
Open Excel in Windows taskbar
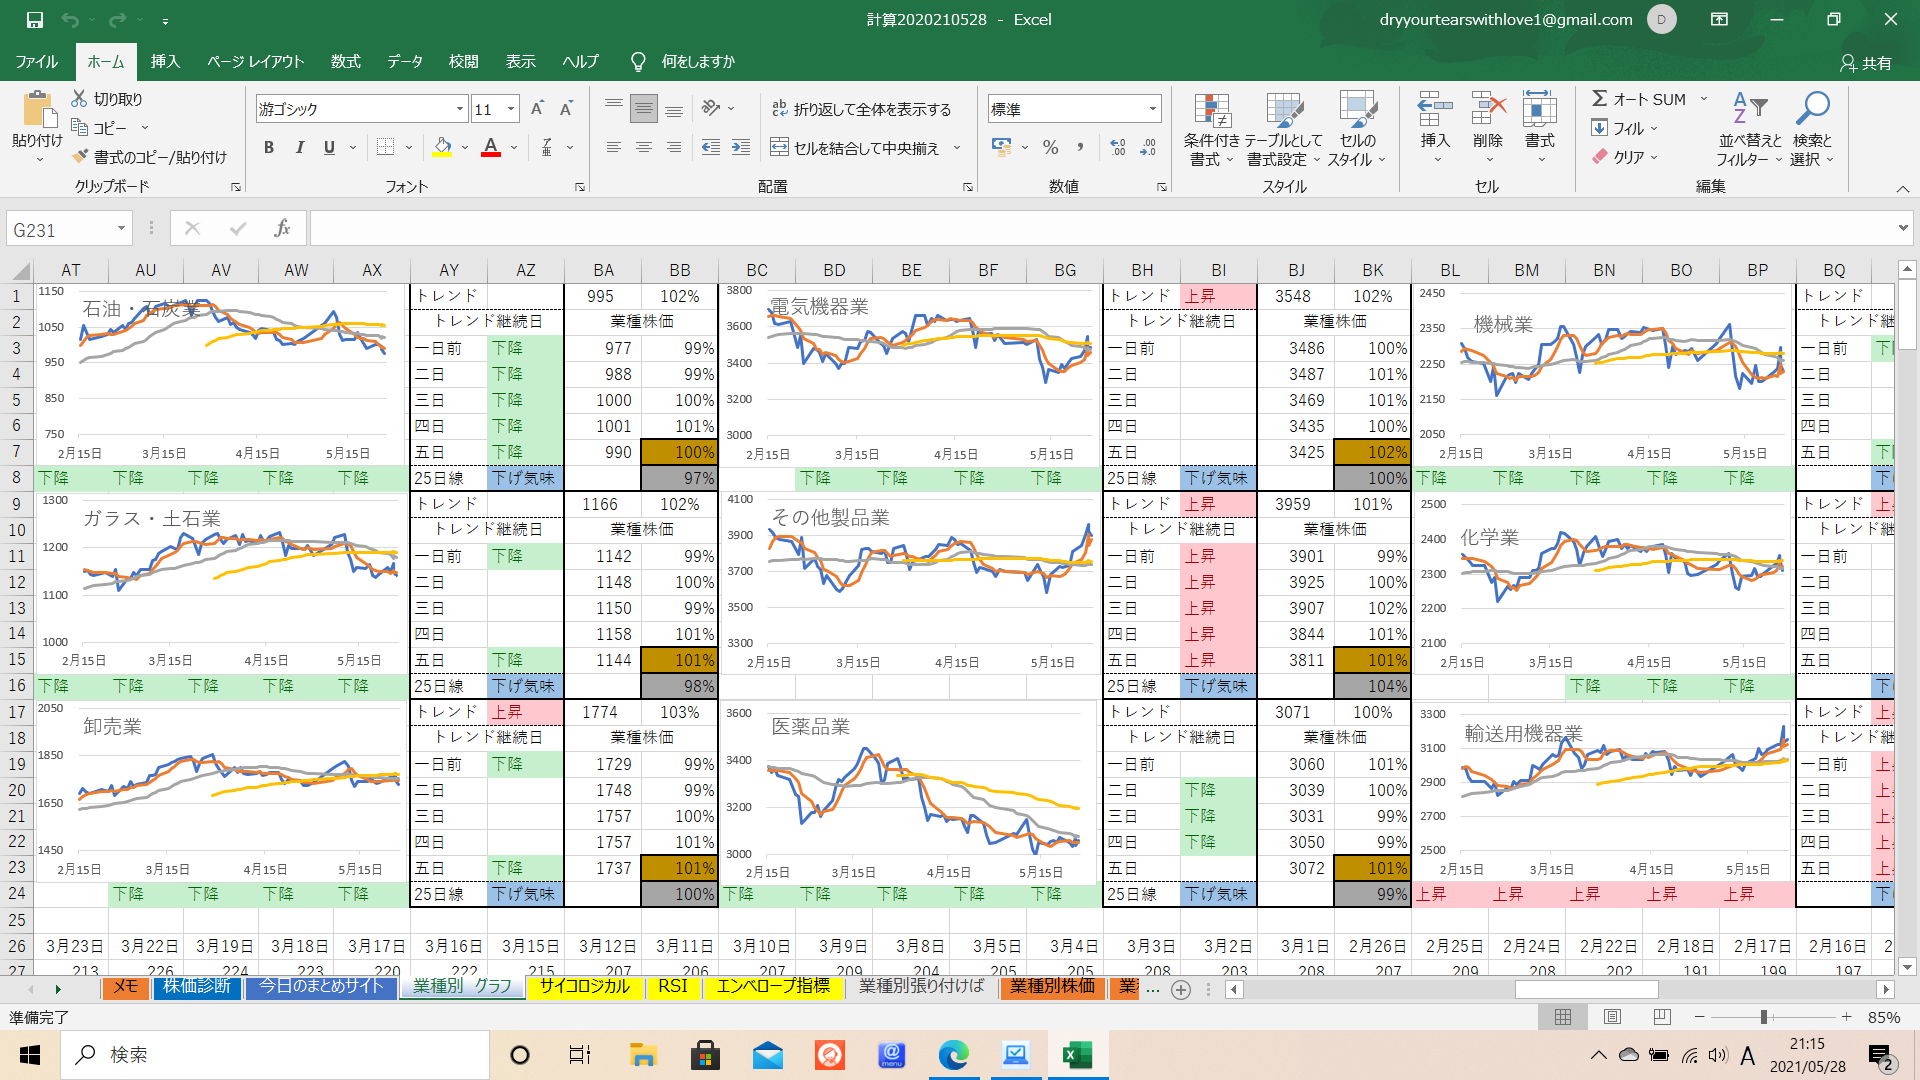[1077, 1055]
